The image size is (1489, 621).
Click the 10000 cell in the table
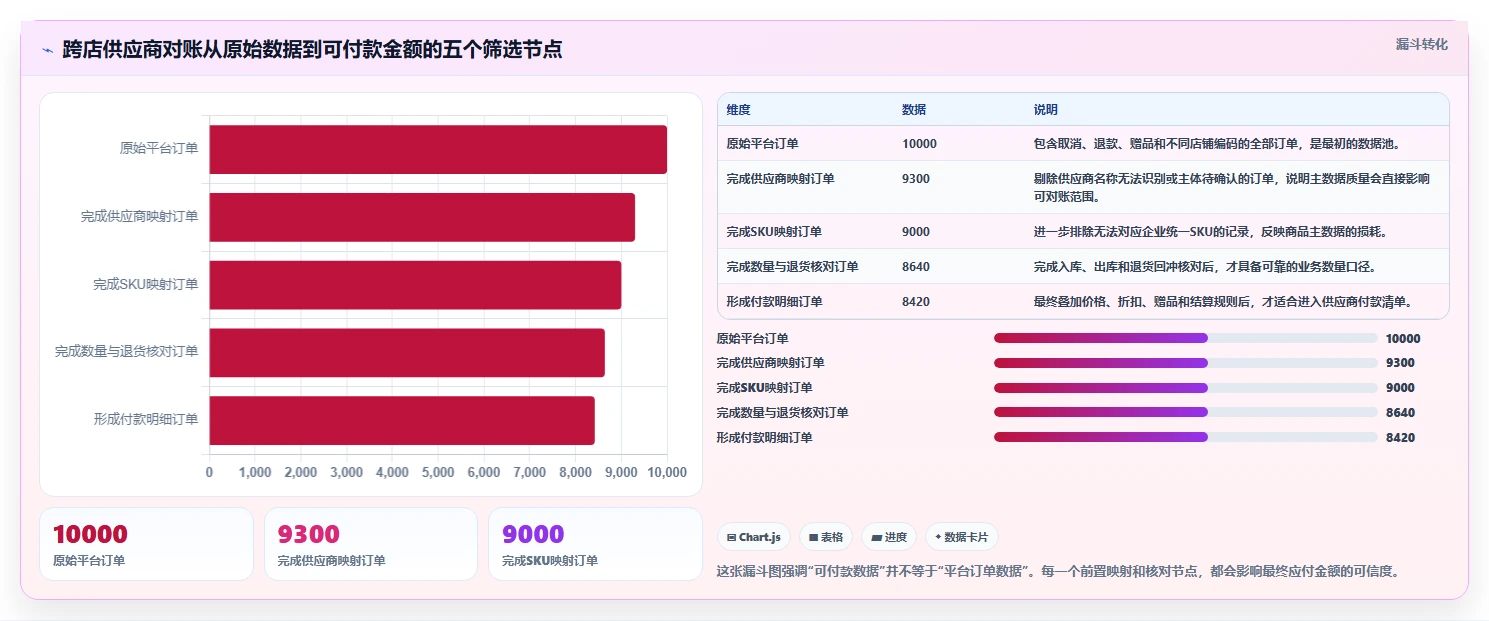[x=919, y=144]
